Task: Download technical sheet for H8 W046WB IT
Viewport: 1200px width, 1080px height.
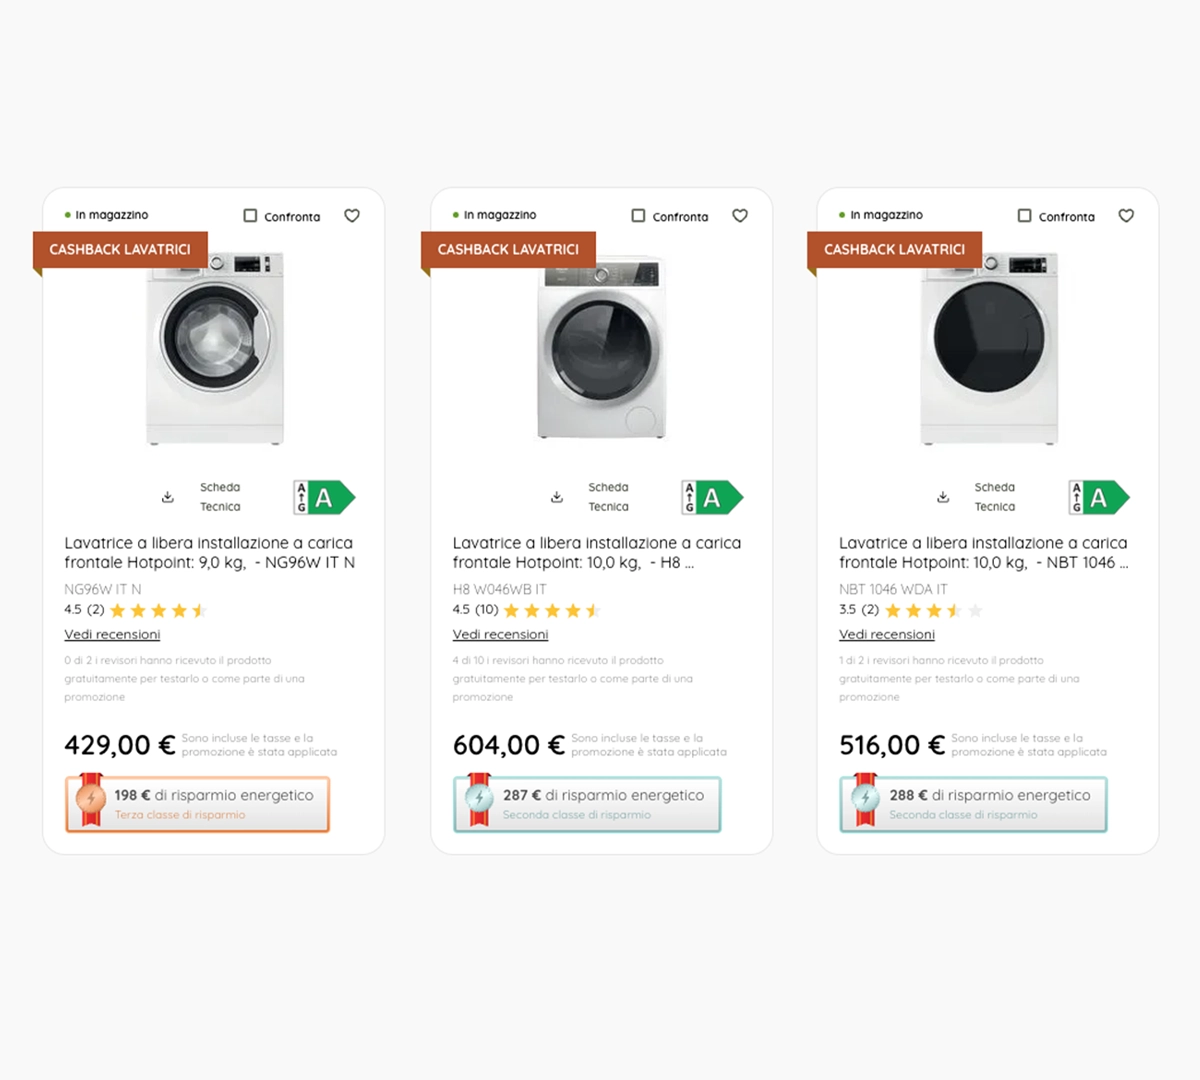Action: tap(557, 497)
